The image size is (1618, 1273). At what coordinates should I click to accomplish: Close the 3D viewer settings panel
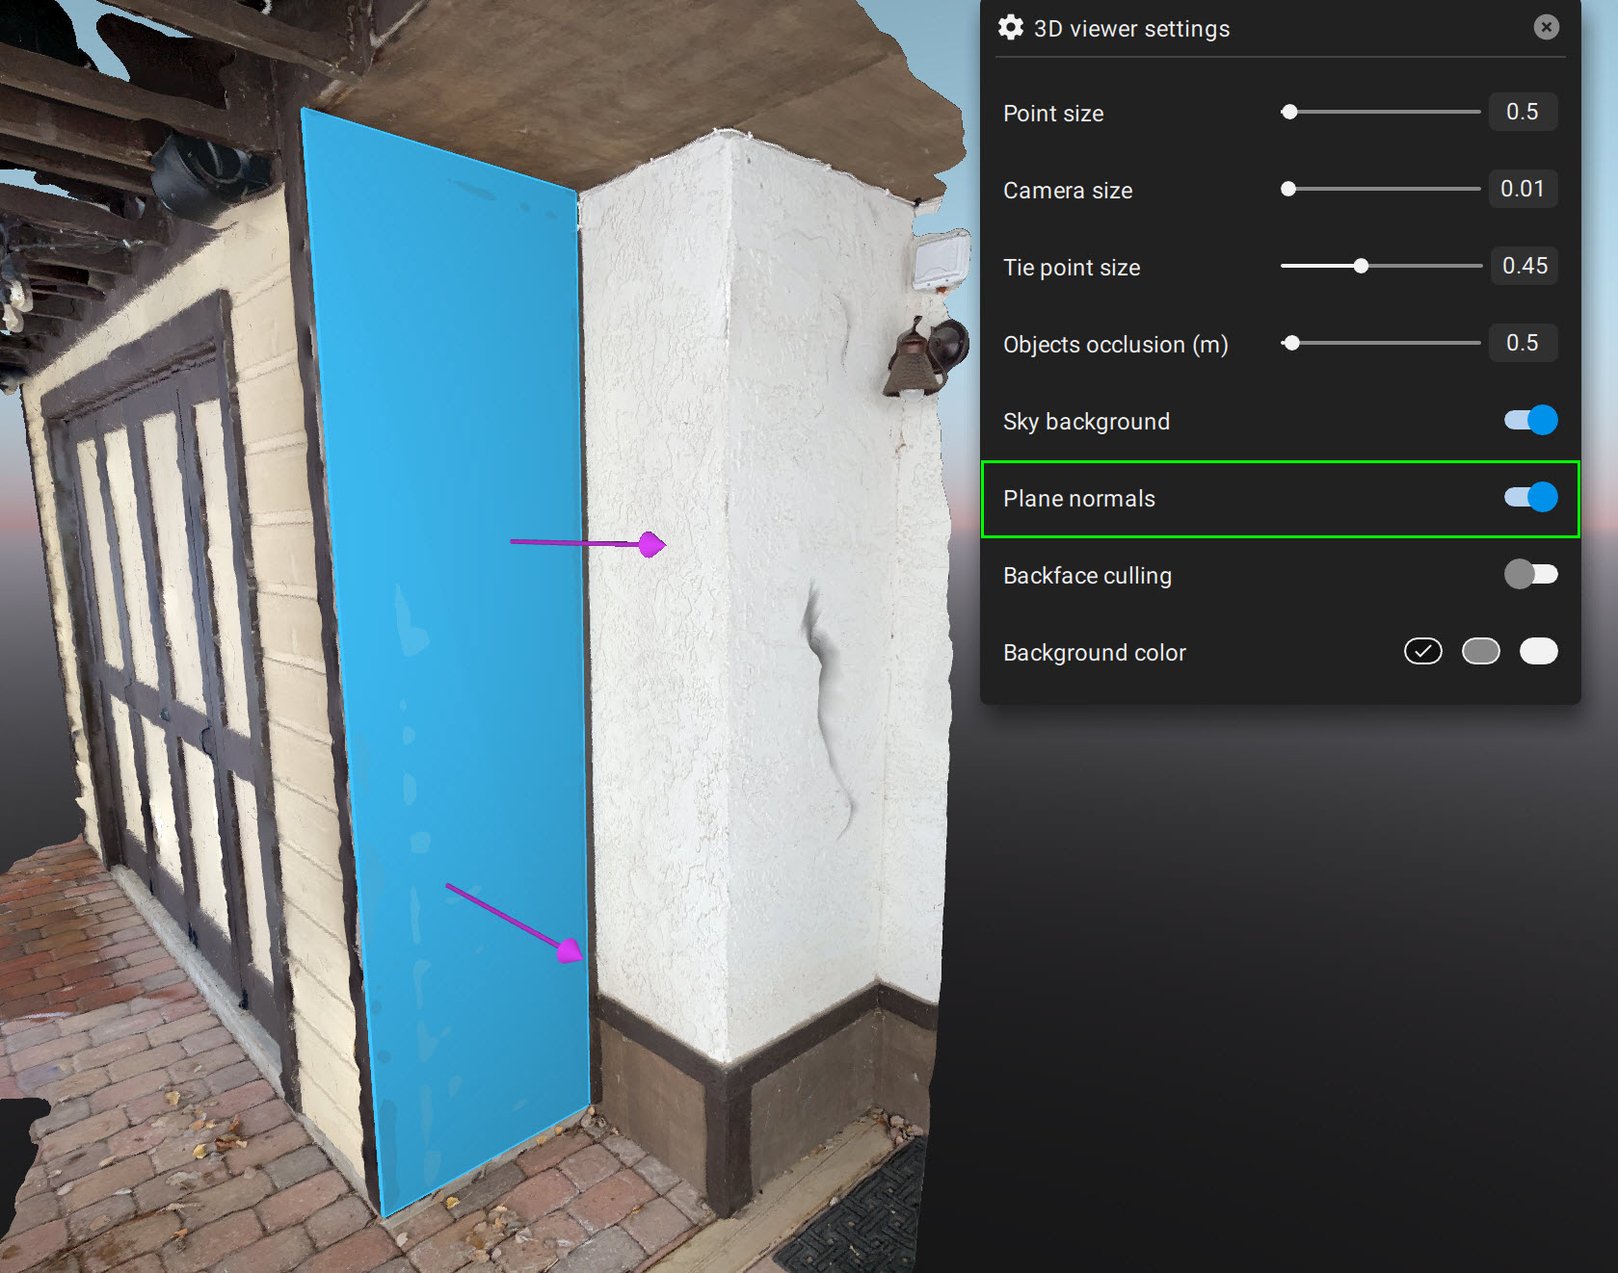[1546, 27]
